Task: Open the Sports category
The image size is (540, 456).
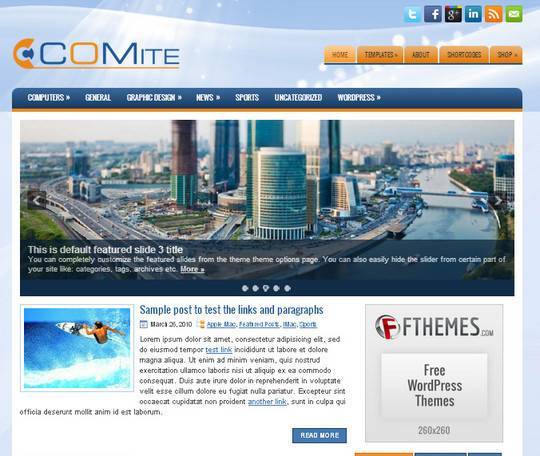Action: 247,98
